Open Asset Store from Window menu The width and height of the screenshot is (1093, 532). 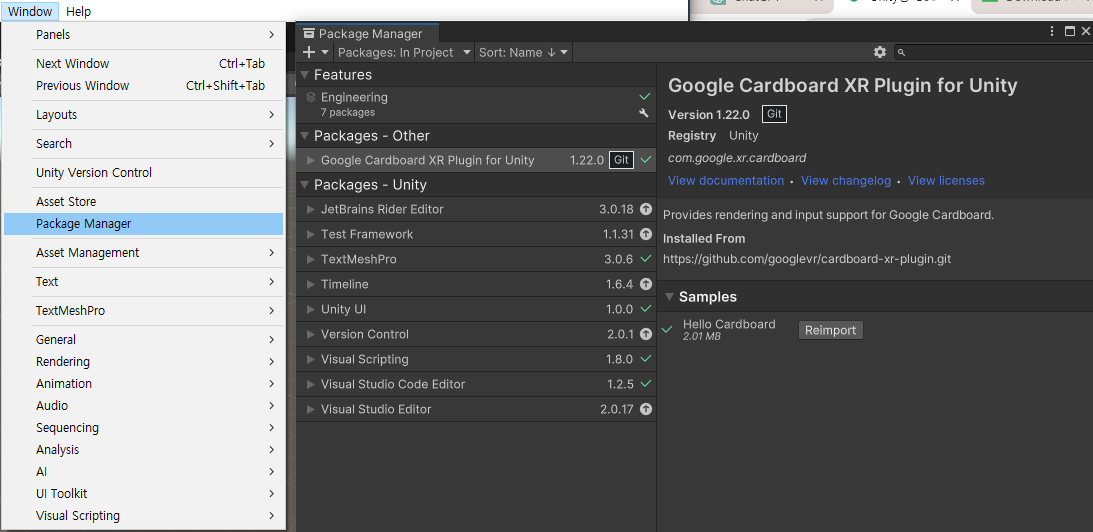point(144,202)
